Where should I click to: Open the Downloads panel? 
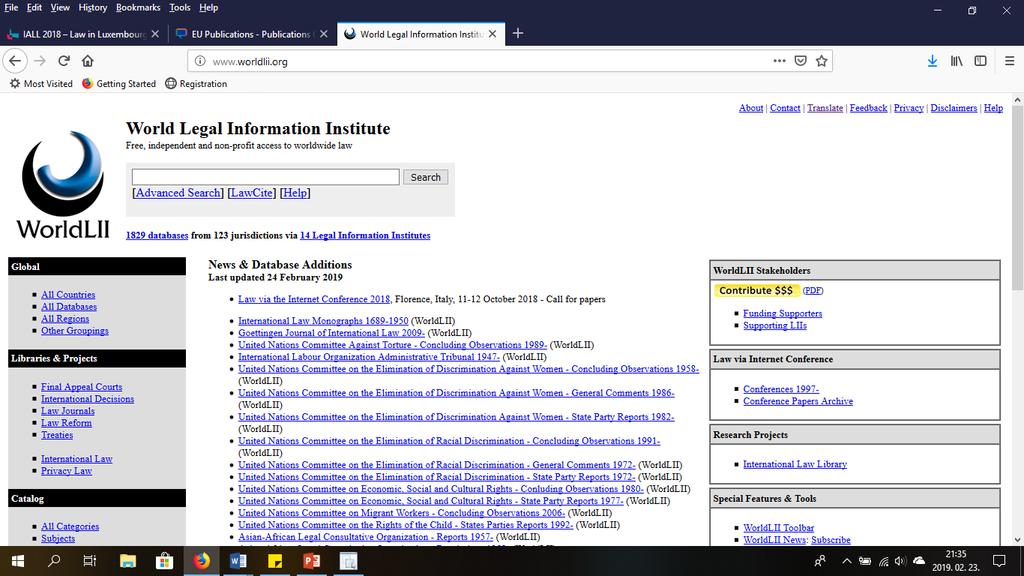coord(932,61)
